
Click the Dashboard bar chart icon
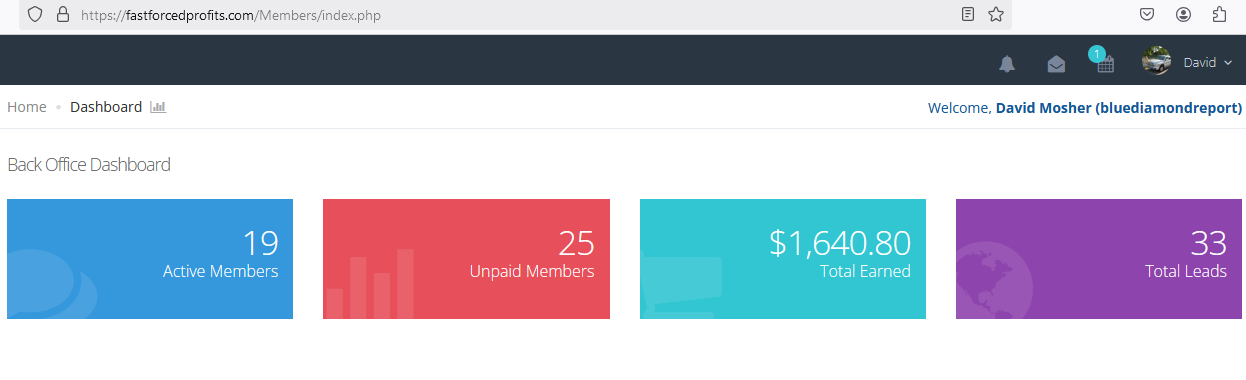(158, 107)
